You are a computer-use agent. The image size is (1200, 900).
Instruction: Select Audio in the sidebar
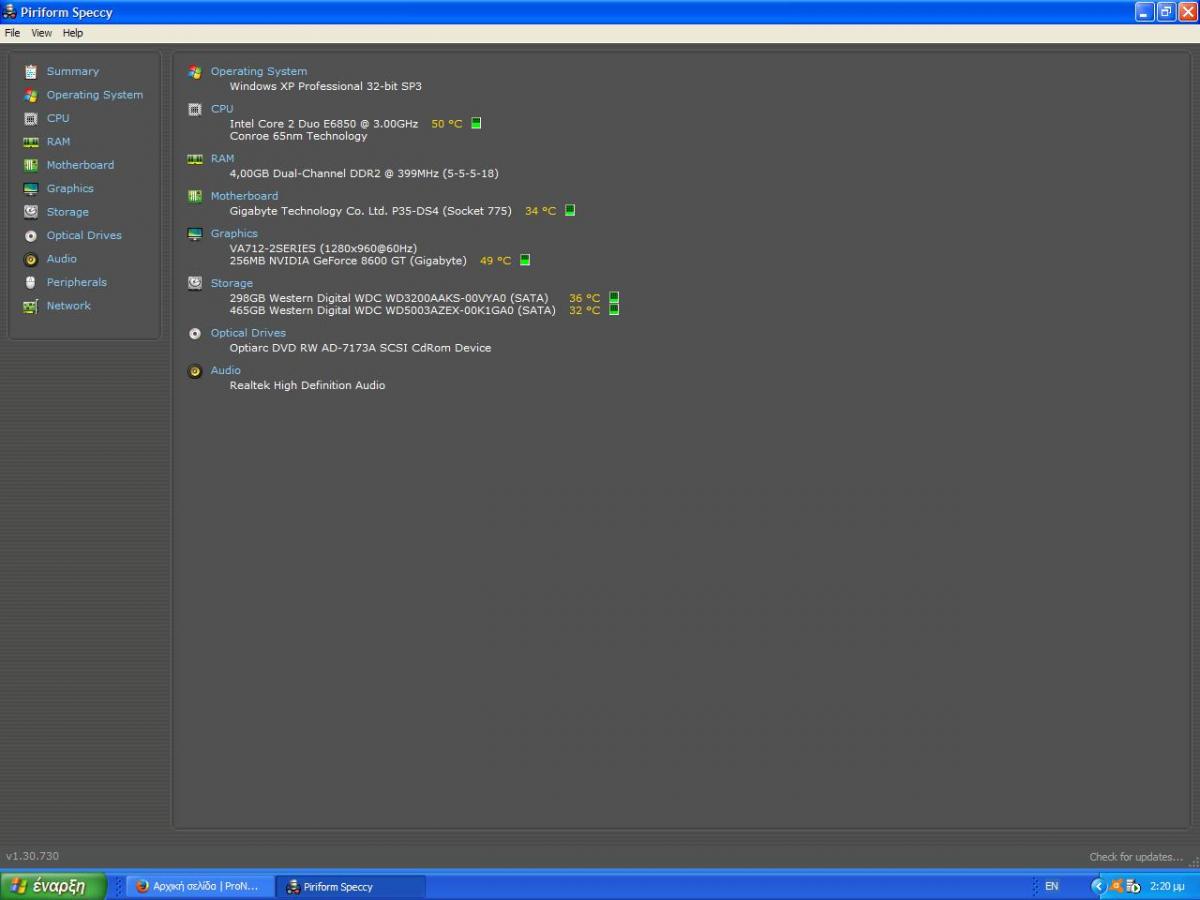(x=61, y=259)
